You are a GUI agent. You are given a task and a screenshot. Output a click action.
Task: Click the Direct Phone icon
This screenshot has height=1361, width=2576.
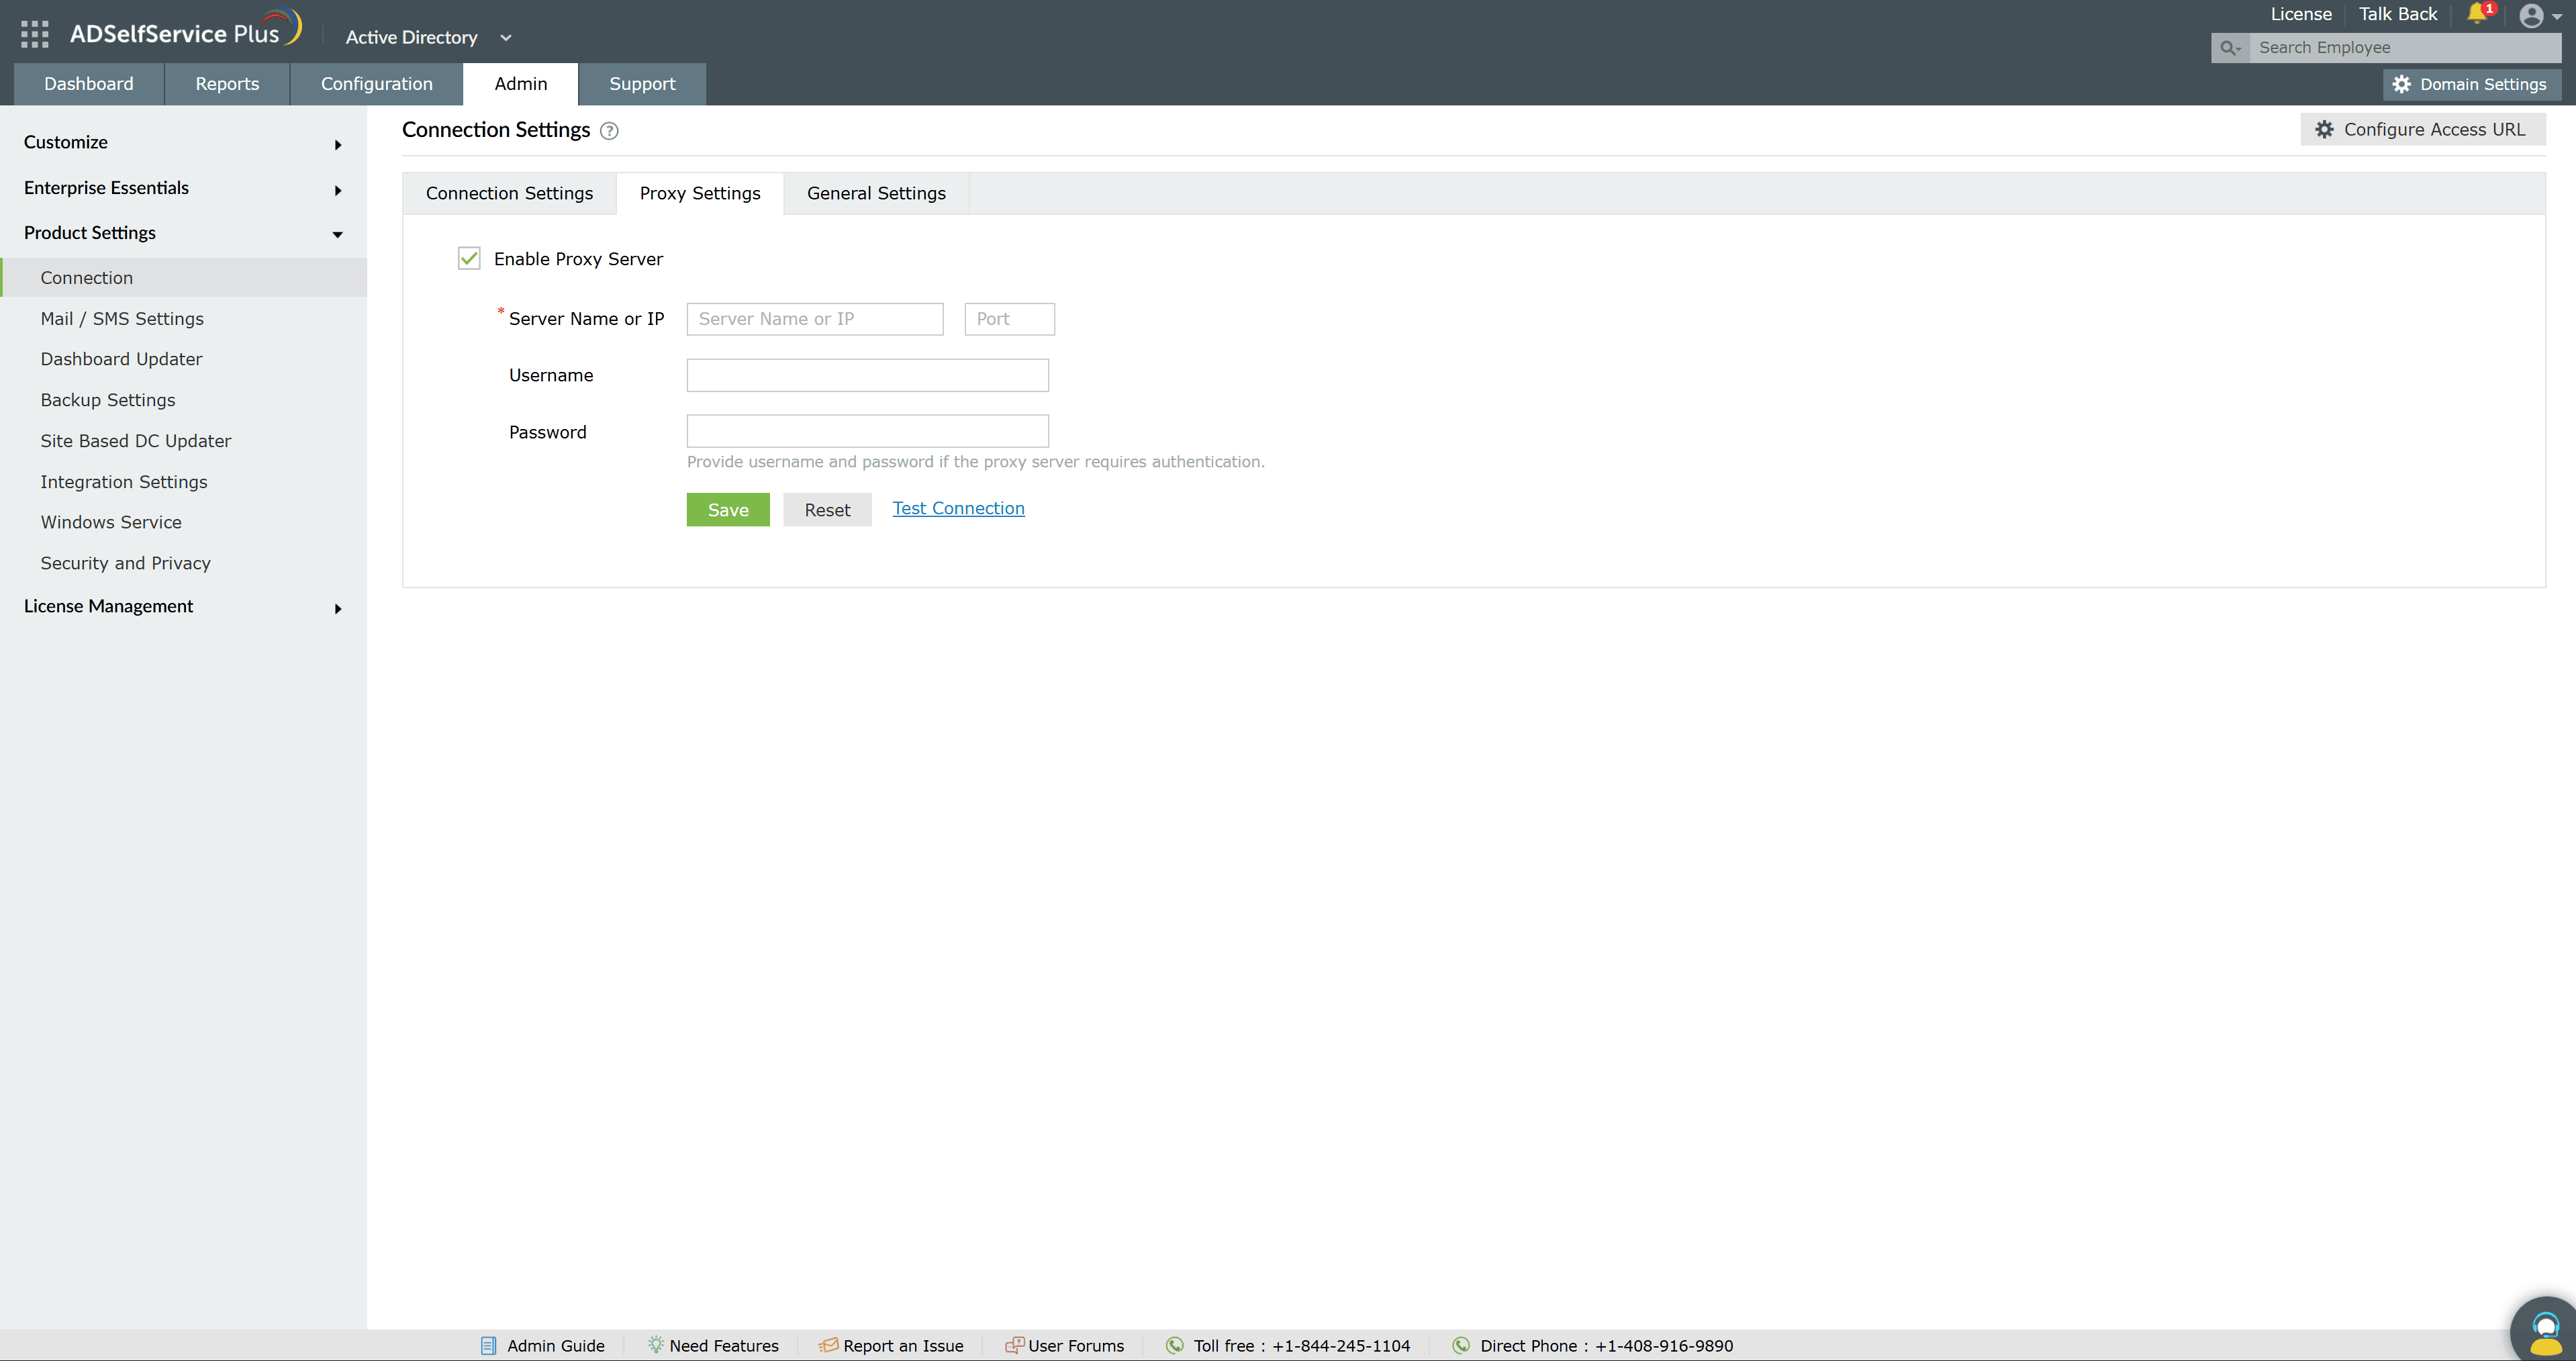pos(1461,1346)
